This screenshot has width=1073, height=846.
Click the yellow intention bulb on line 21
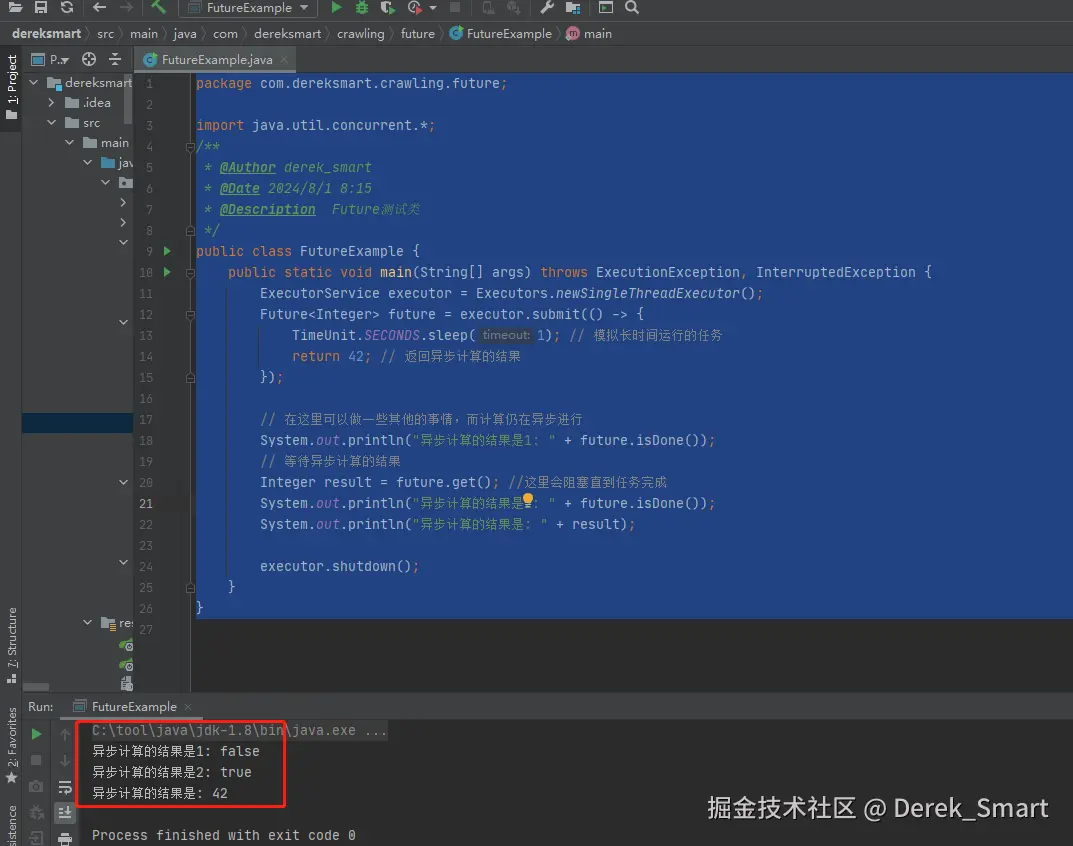(x=528, y=499)
